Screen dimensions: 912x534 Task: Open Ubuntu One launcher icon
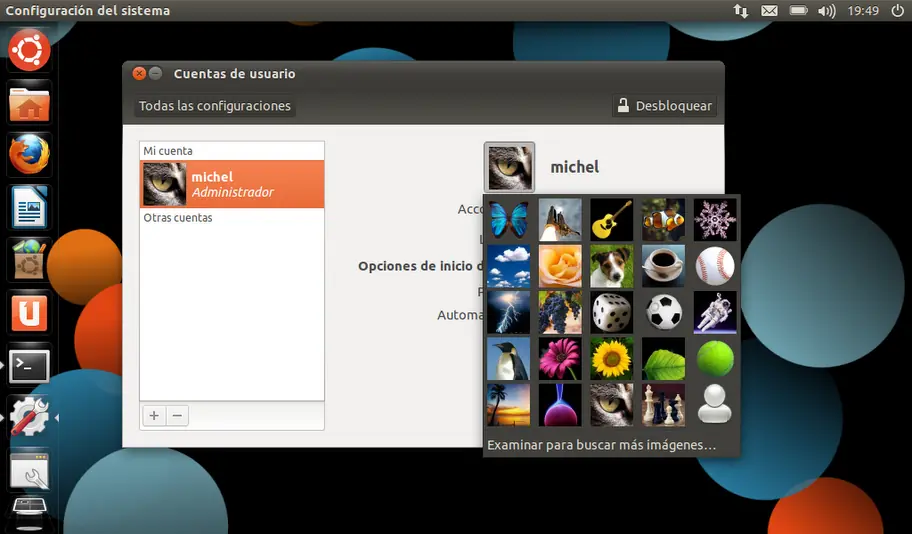tap(29, 313)
